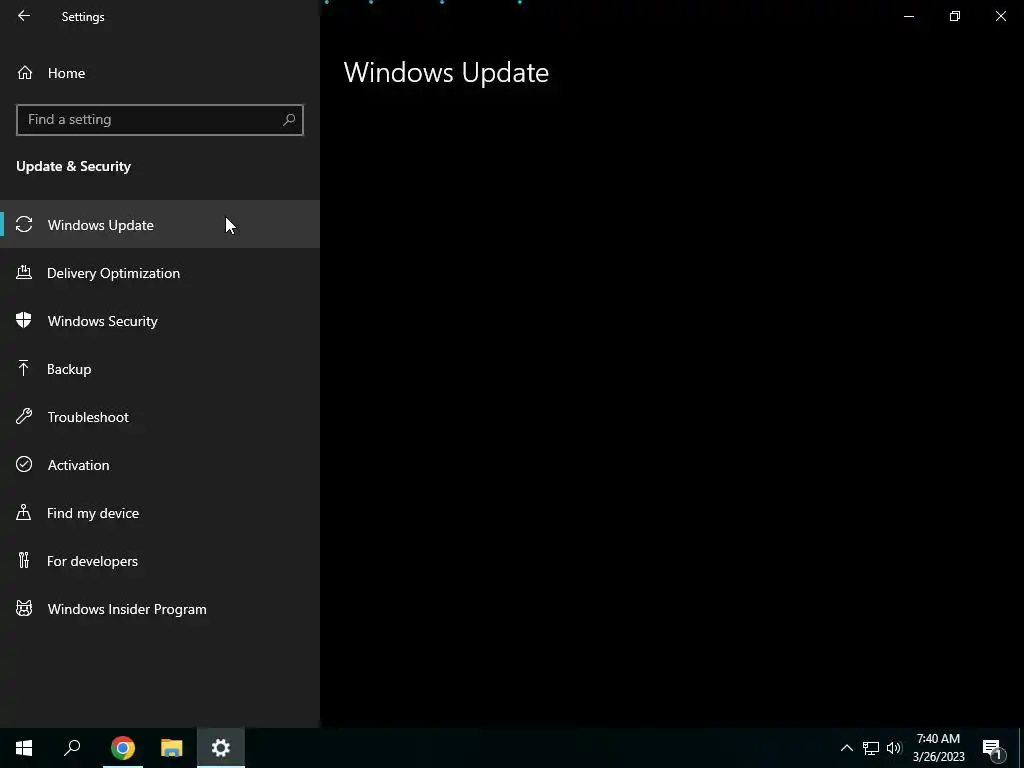Click the magnifier icon in the settings search box

(x=289, y=120)
